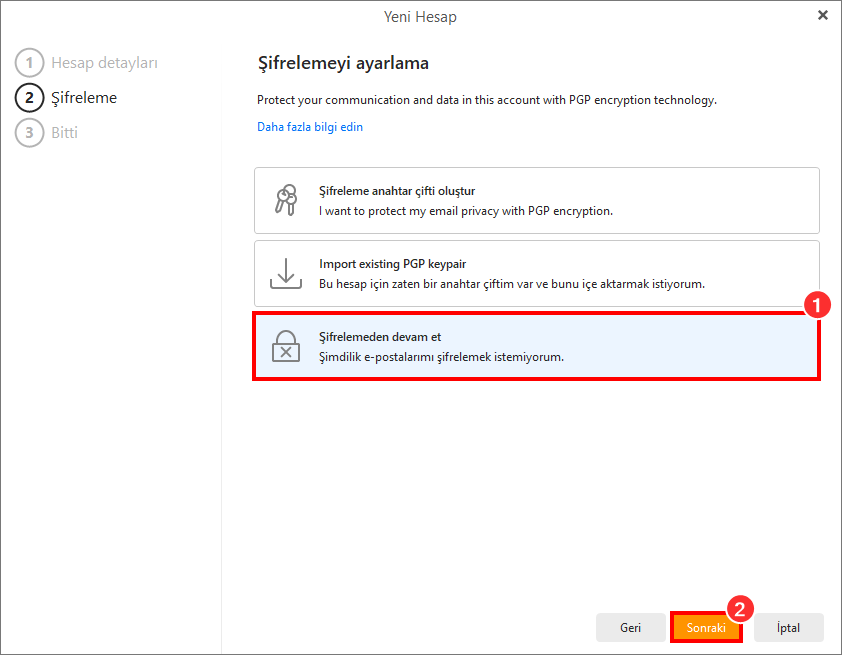Click the keys icon for creating keypair
The image size is (842, 655).
[x=285, y=200]
